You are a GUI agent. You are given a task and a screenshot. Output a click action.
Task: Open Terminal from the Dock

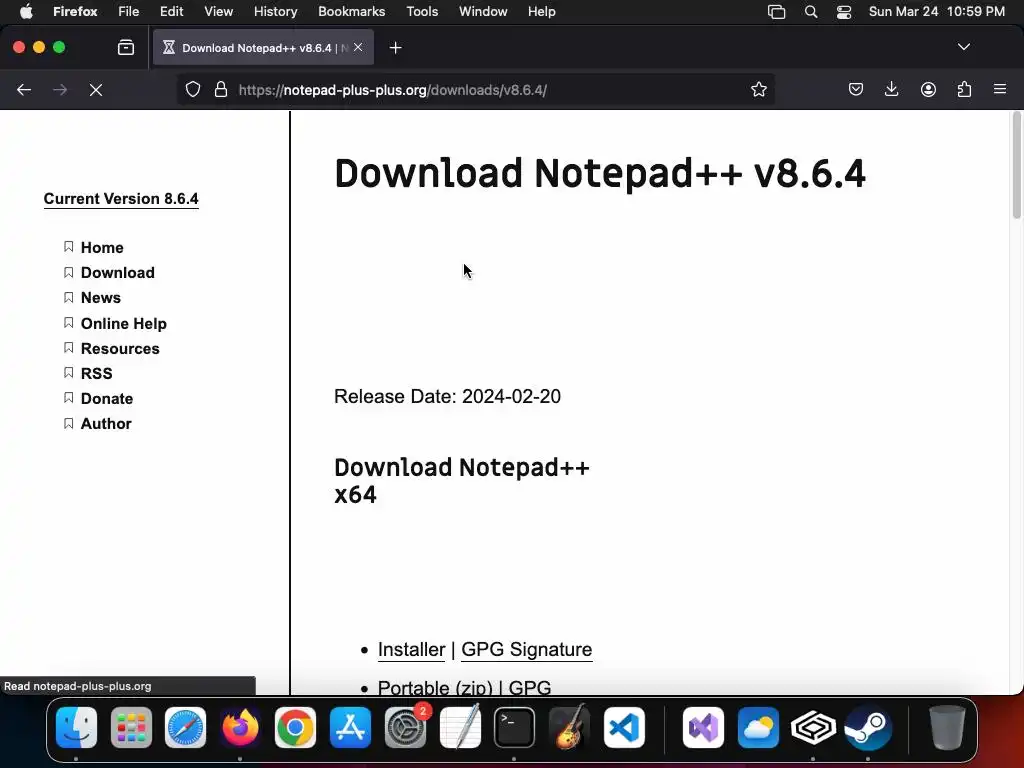click(x=515, y=728)
